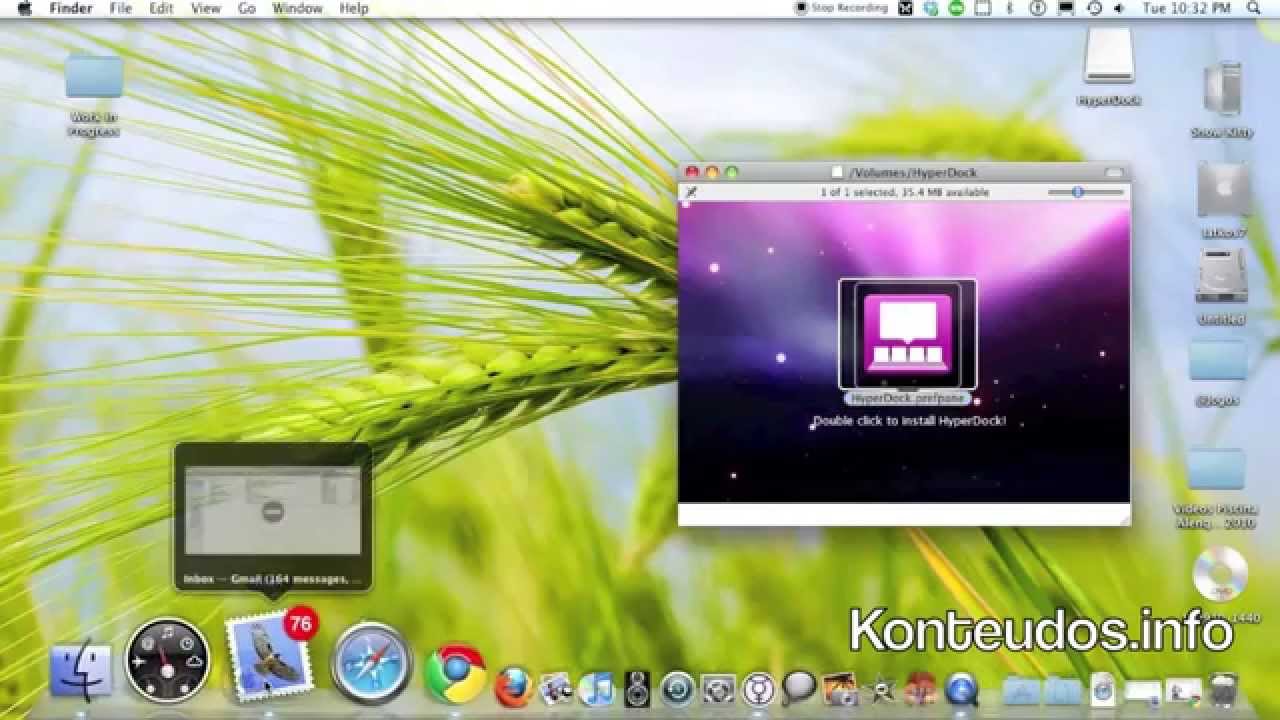Click Finder icon in the Dock
Image resolution: width=1280 pixels, height=720 pixels.
(82, 669)
